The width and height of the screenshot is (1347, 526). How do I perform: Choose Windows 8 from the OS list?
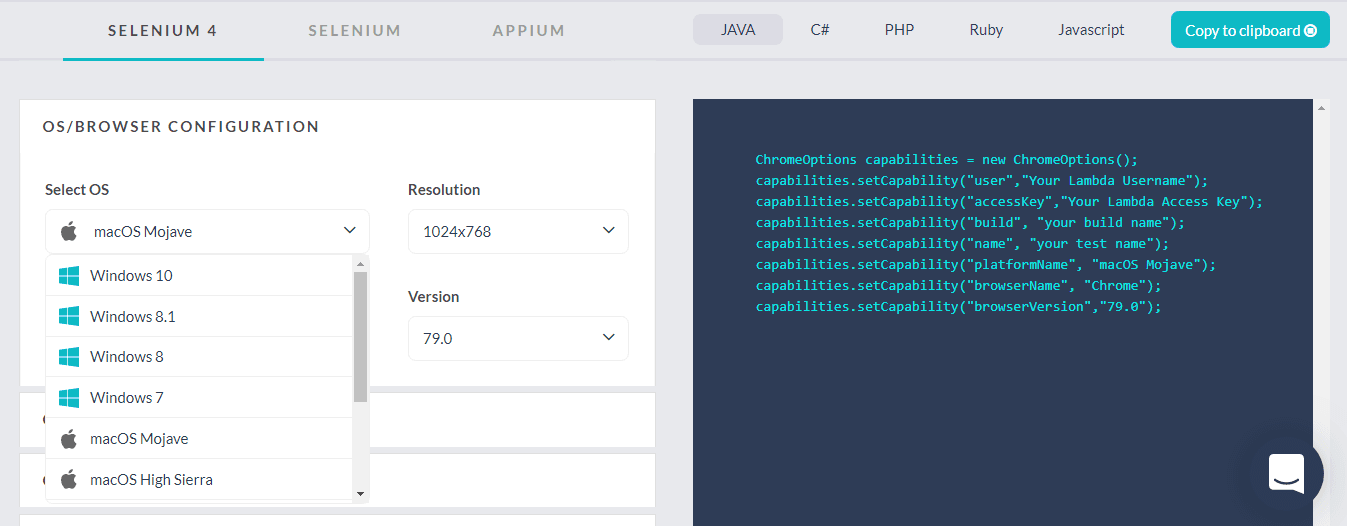click(199, 357)
